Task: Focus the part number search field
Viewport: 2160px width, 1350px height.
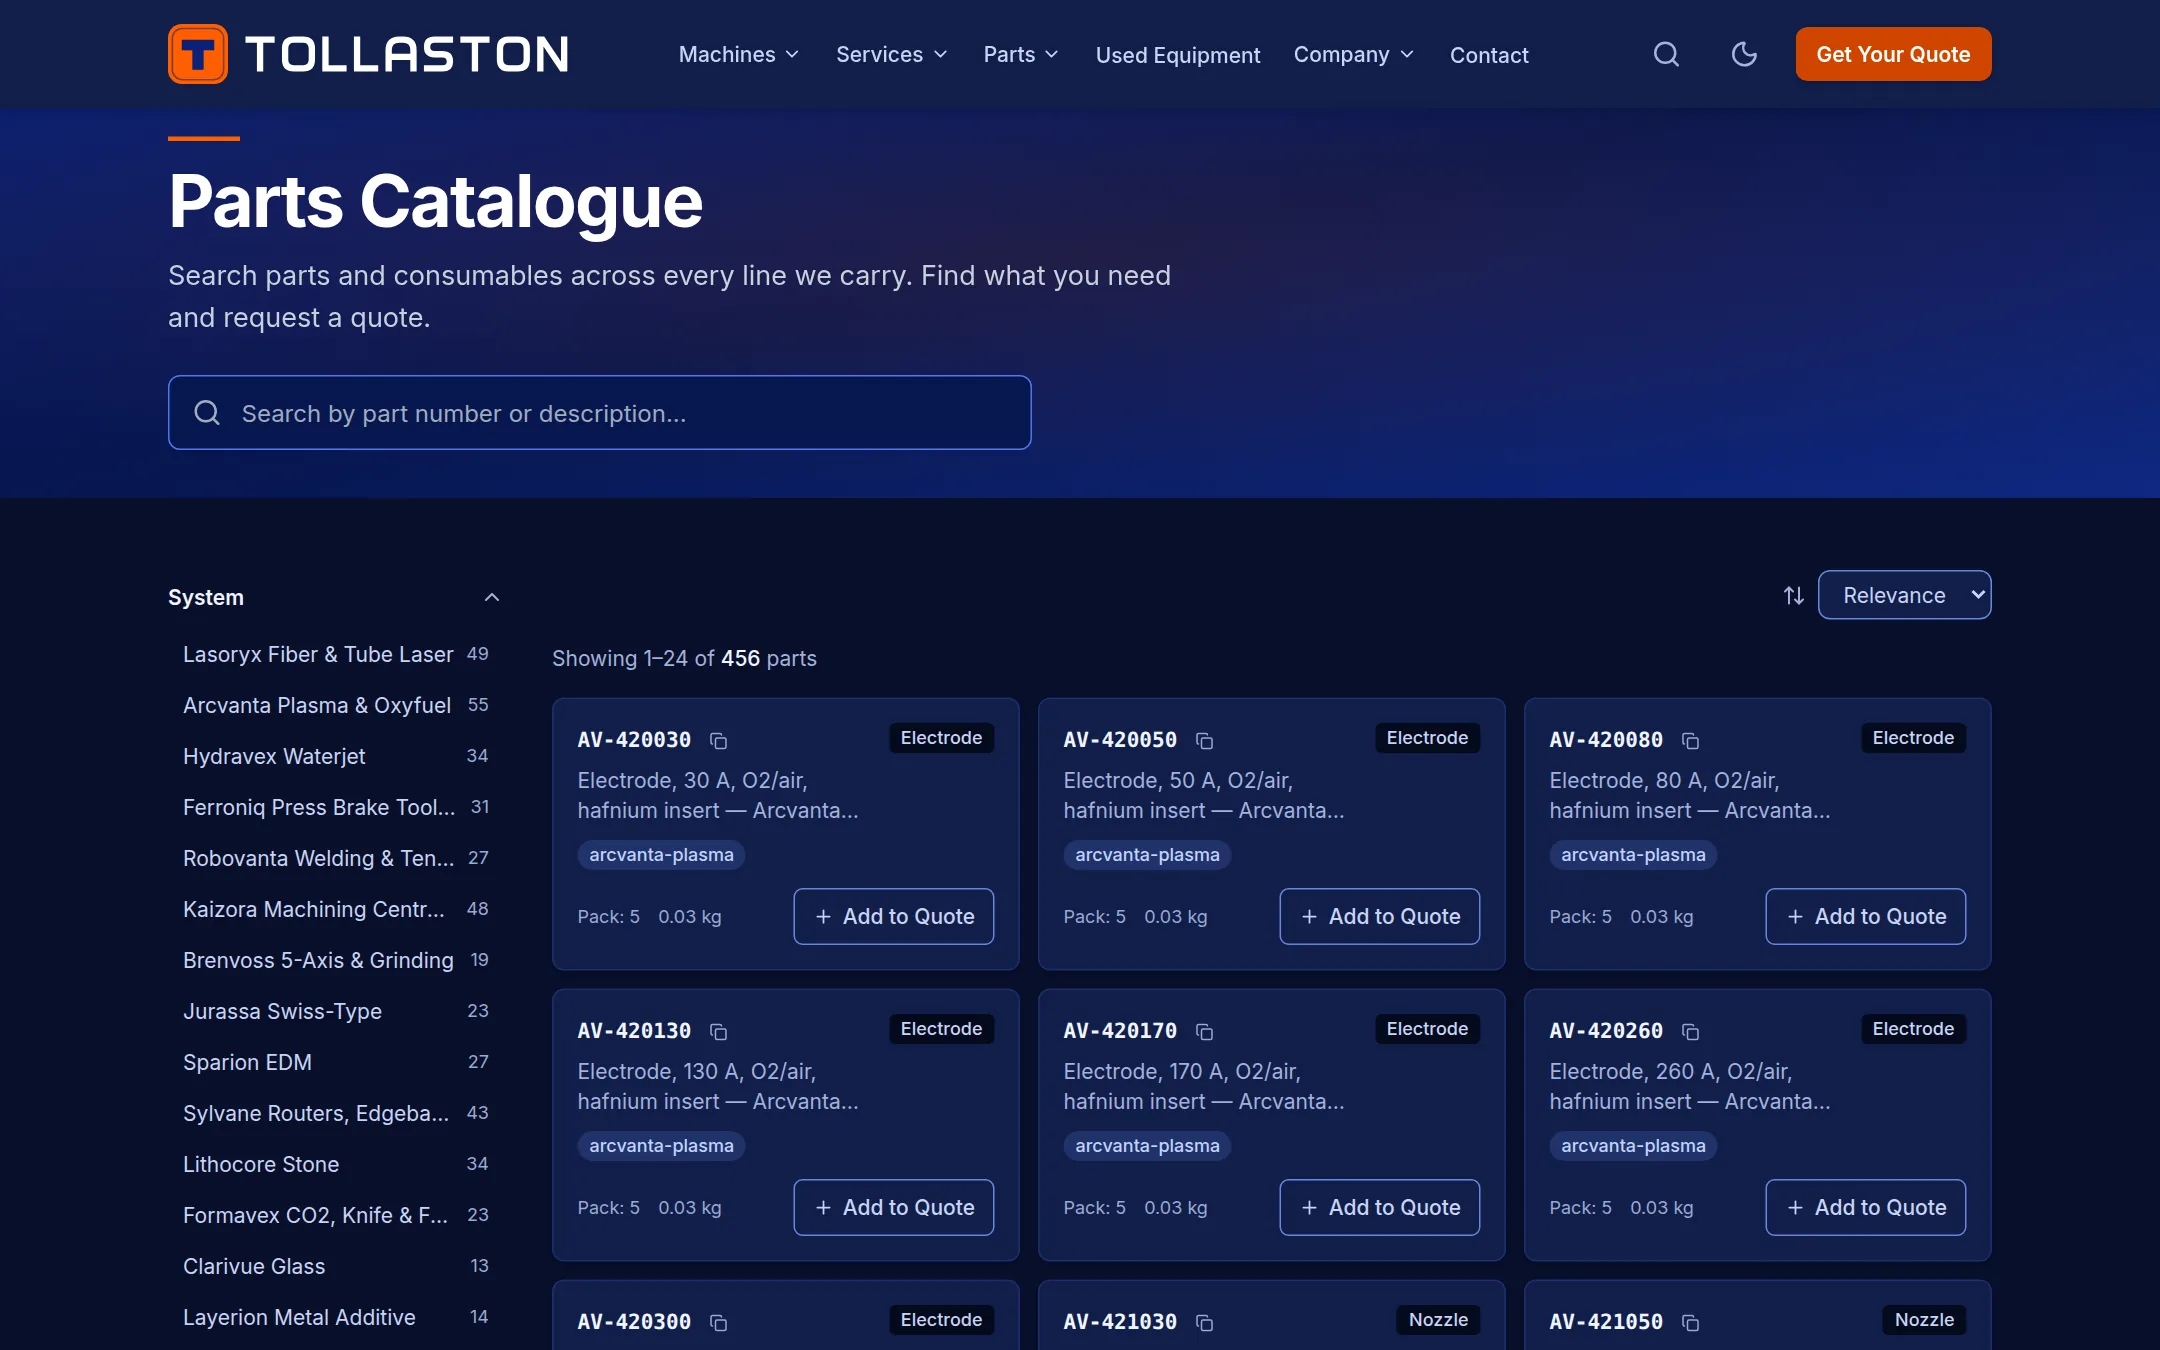Action: coord(600,412)
